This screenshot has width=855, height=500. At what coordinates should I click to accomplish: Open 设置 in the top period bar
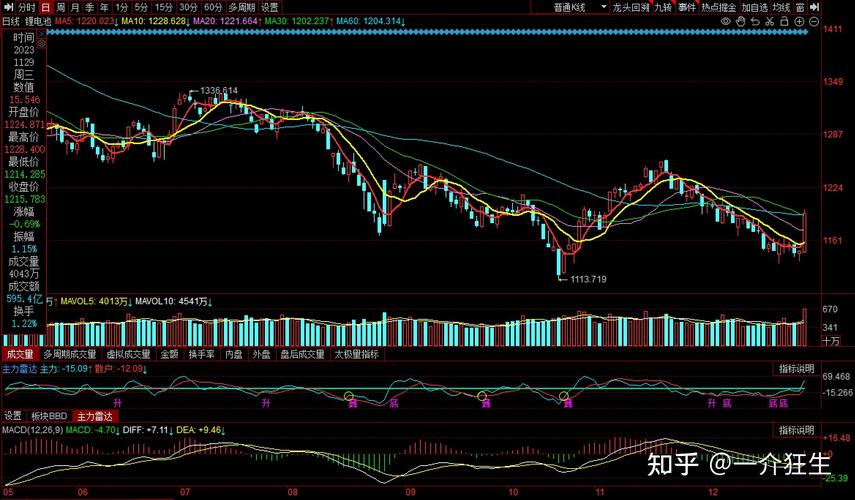[270, 7]
